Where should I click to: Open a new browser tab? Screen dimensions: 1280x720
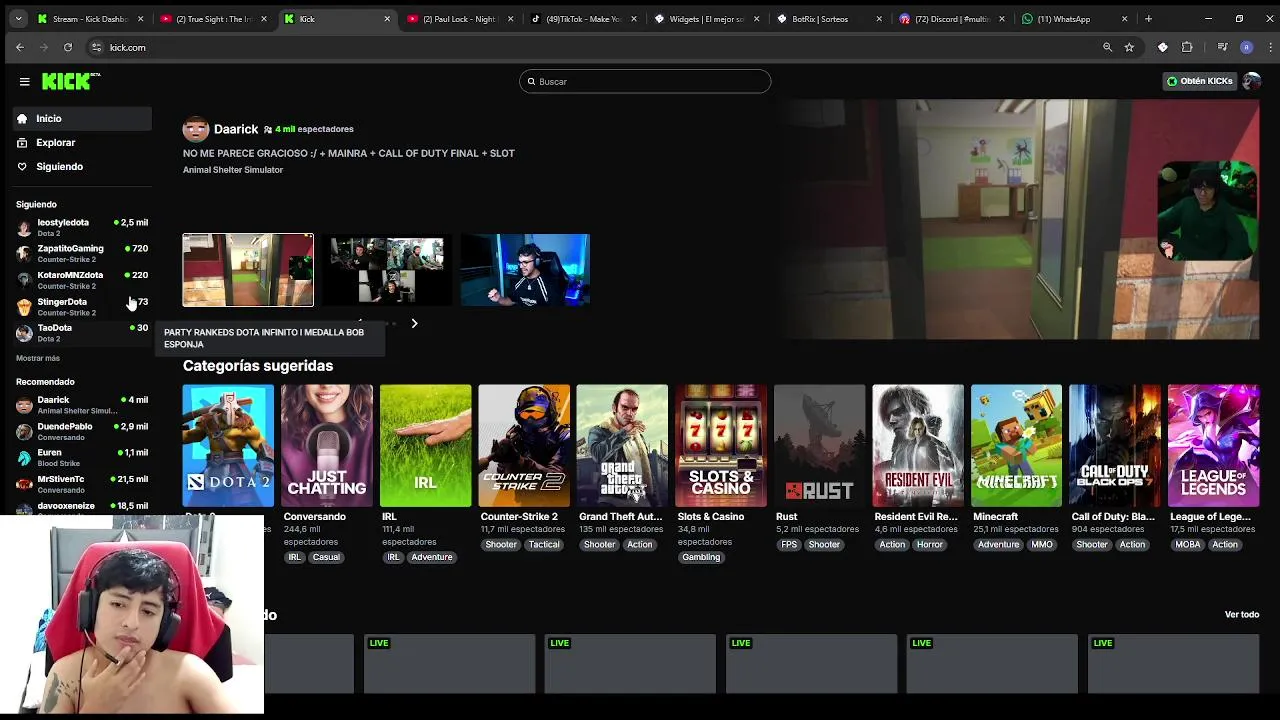1148,19
